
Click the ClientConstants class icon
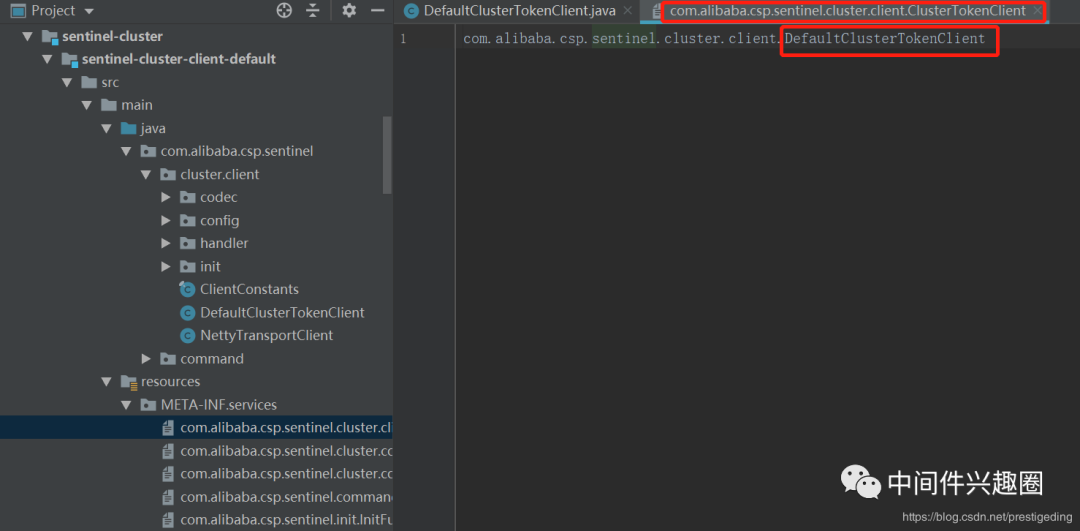pyautogui.click(x=187, y=289)
